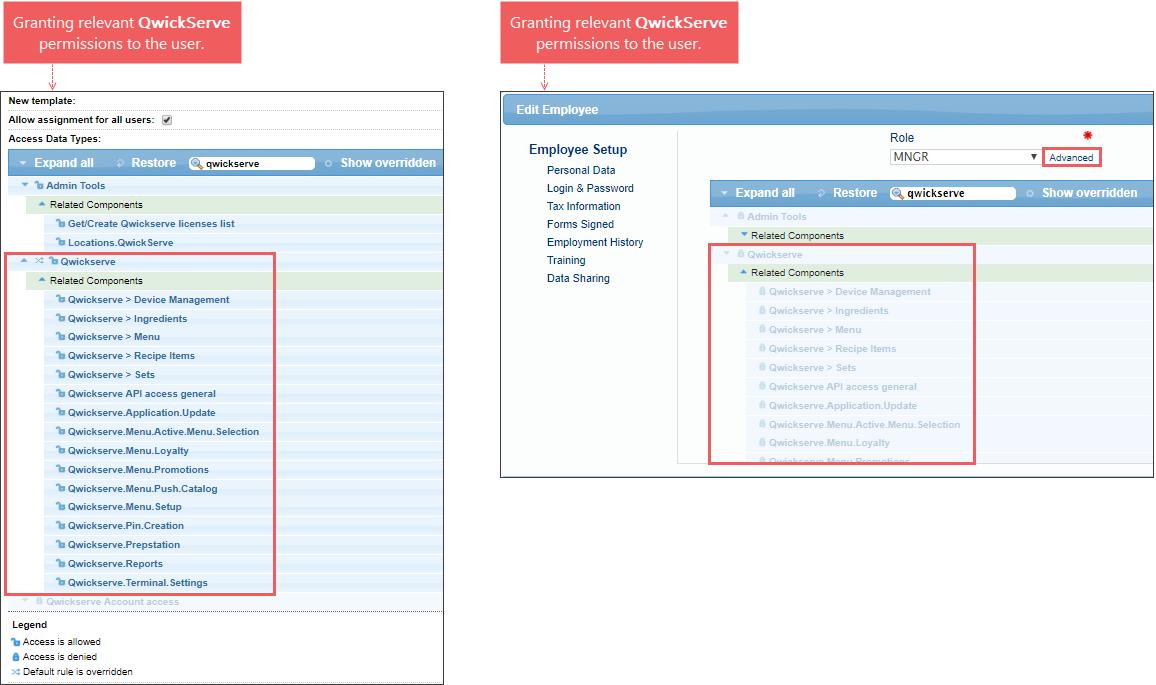The image size is (1156, 685).
Task: Toggle the Allow assignment for all users checkbox
Action: (167, 120)
